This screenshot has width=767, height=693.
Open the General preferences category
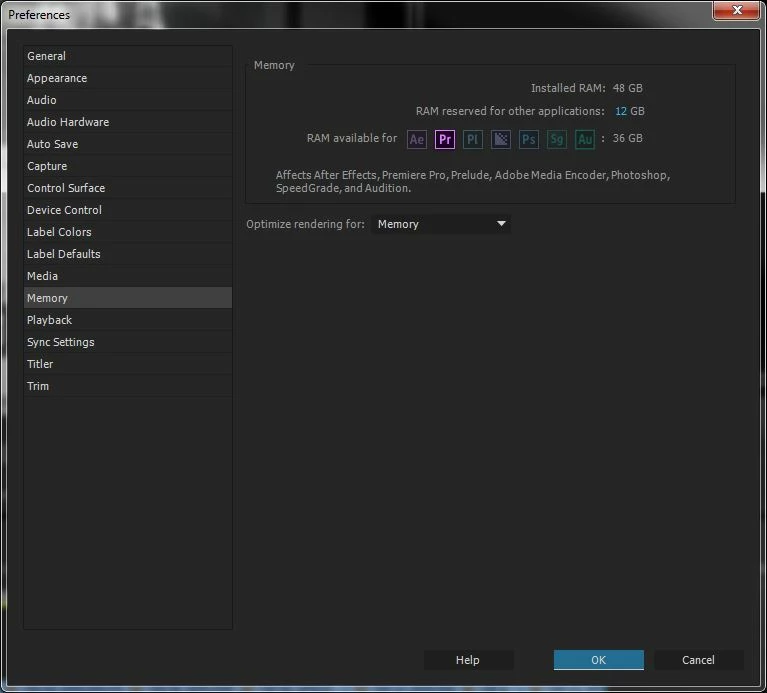[128, 56]
